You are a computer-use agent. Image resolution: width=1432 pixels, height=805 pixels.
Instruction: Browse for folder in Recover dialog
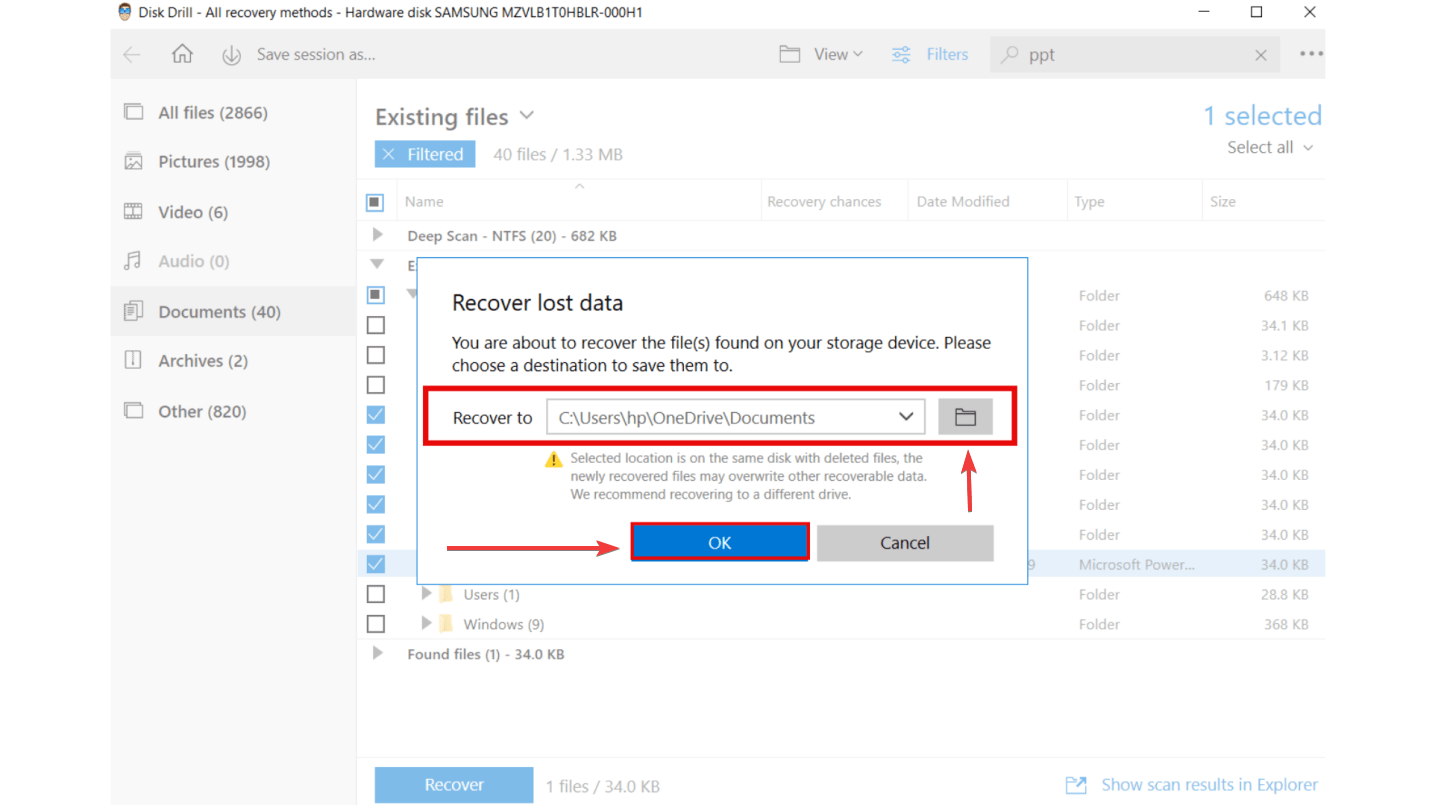964,417
